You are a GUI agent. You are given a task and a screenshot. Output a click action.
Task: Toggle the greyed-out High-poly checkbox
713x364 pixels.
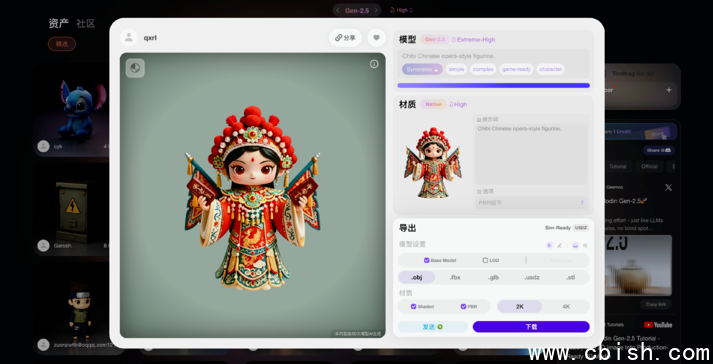pyautogui.click(x=547, y=260)
